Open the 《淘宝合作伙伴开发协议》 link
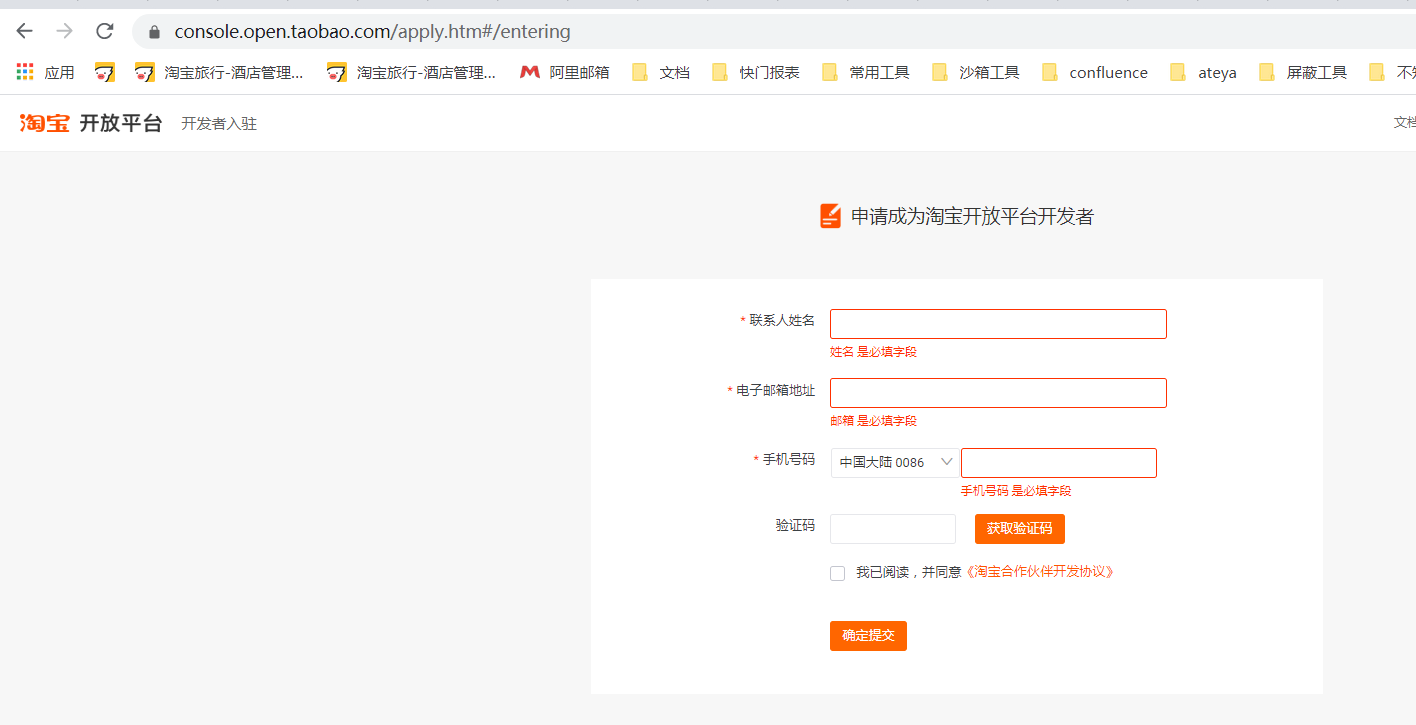1416x725 pixels. pyautogui.click(x=1039, y=572)
